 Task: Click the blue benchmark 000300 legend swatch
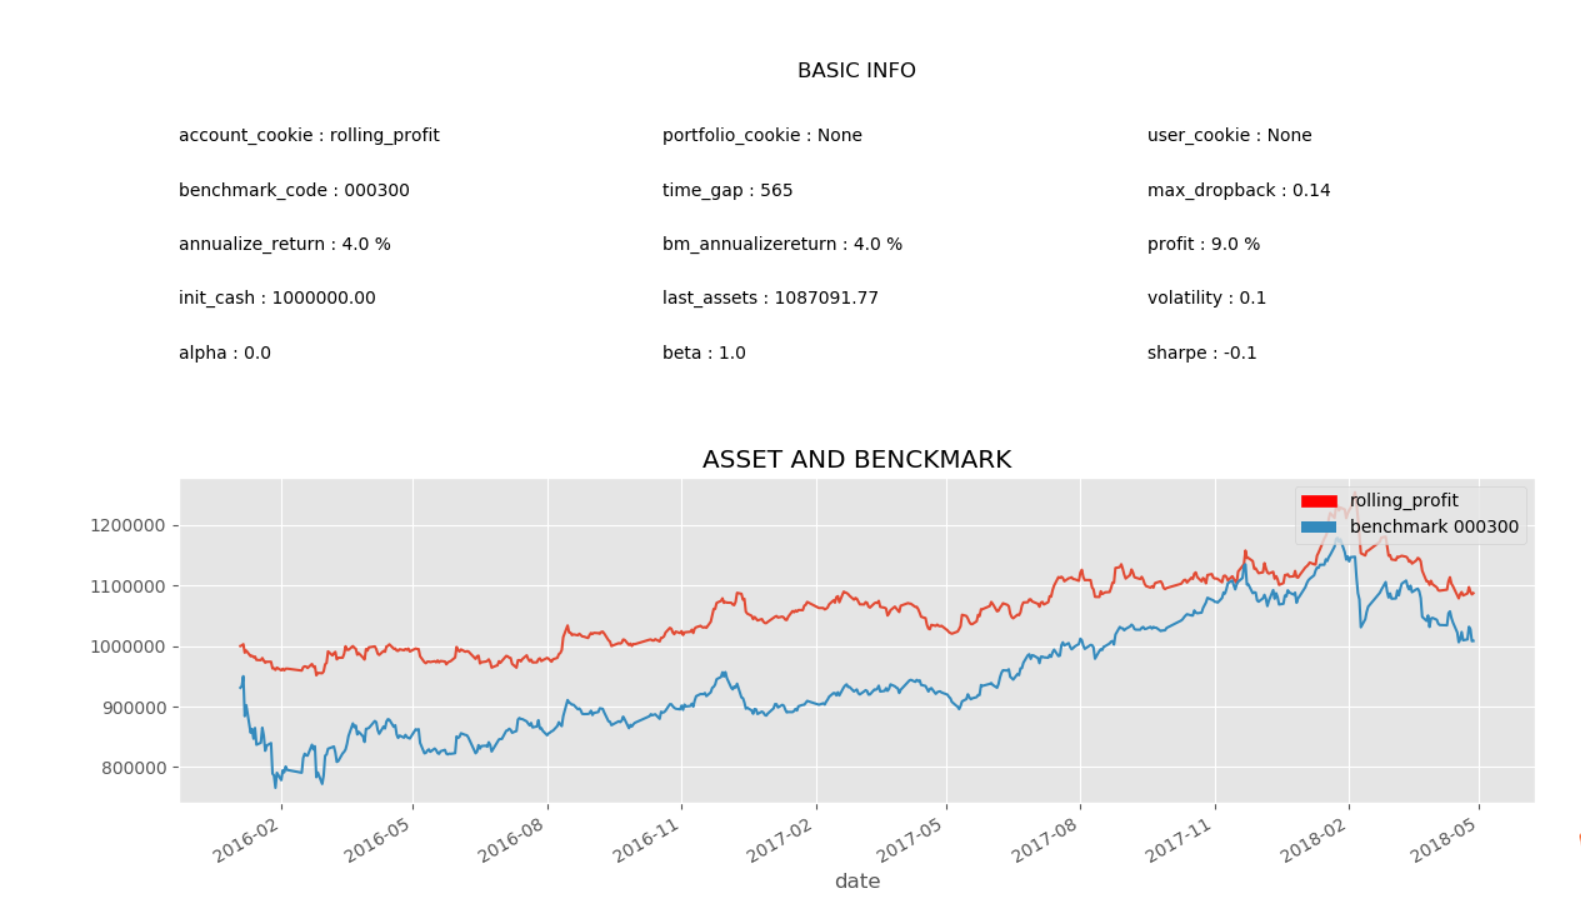click(1319, 527)
